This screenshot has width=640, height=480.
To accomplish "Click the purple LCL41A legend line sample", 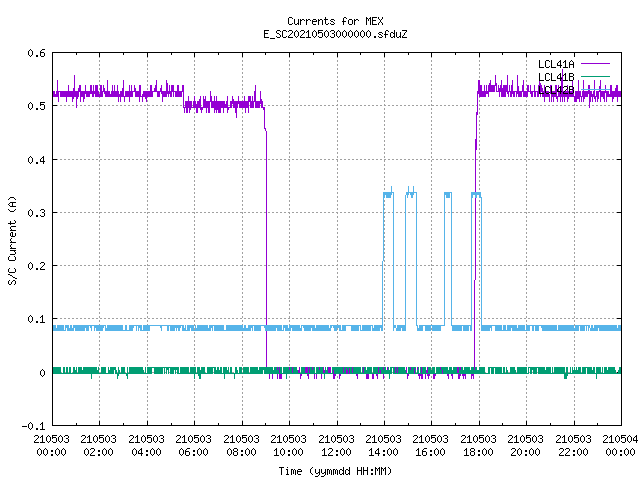I will pos(595,64).
